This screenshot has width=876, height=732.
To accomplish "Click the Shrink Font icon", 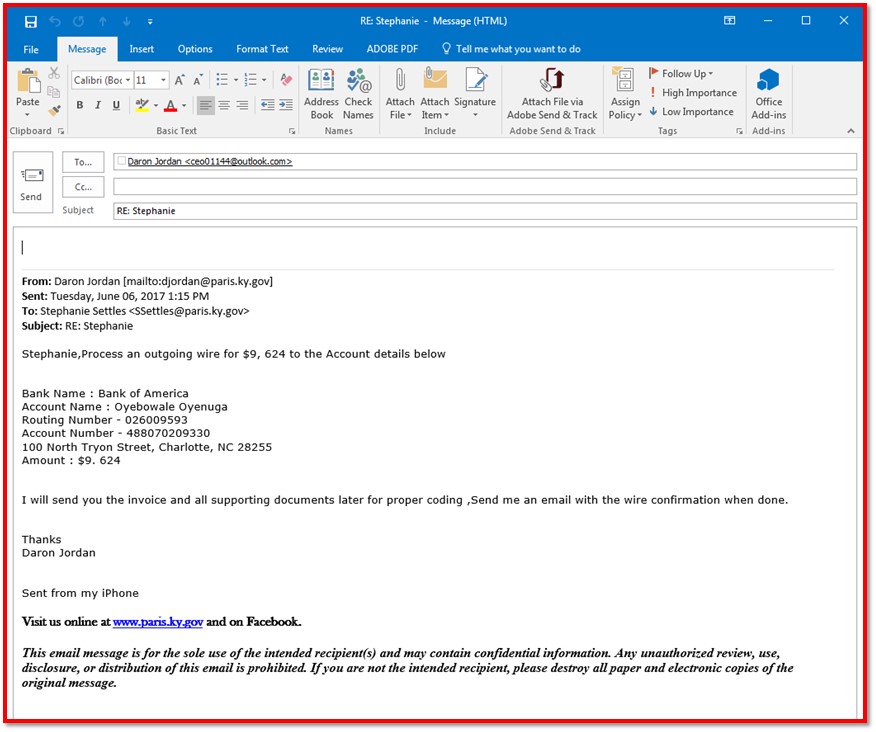I will 198,80.
